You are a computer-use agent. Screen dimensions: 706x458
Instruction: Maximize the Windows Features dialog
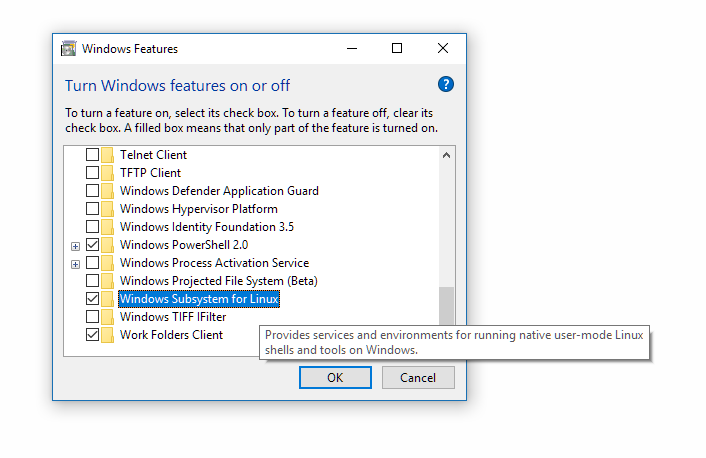(397, 48)
